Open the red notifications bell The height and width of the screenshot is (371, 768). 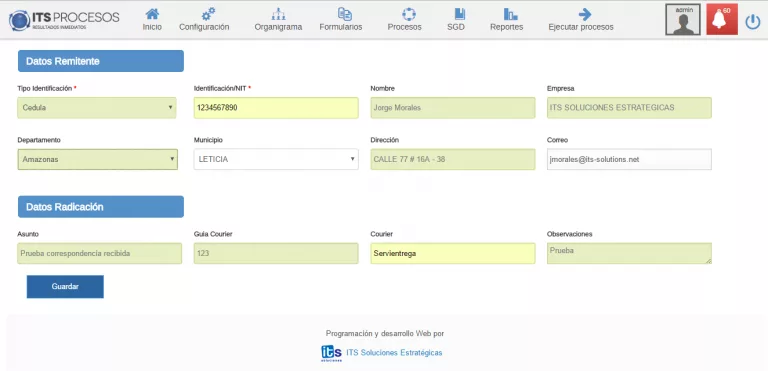722,20
